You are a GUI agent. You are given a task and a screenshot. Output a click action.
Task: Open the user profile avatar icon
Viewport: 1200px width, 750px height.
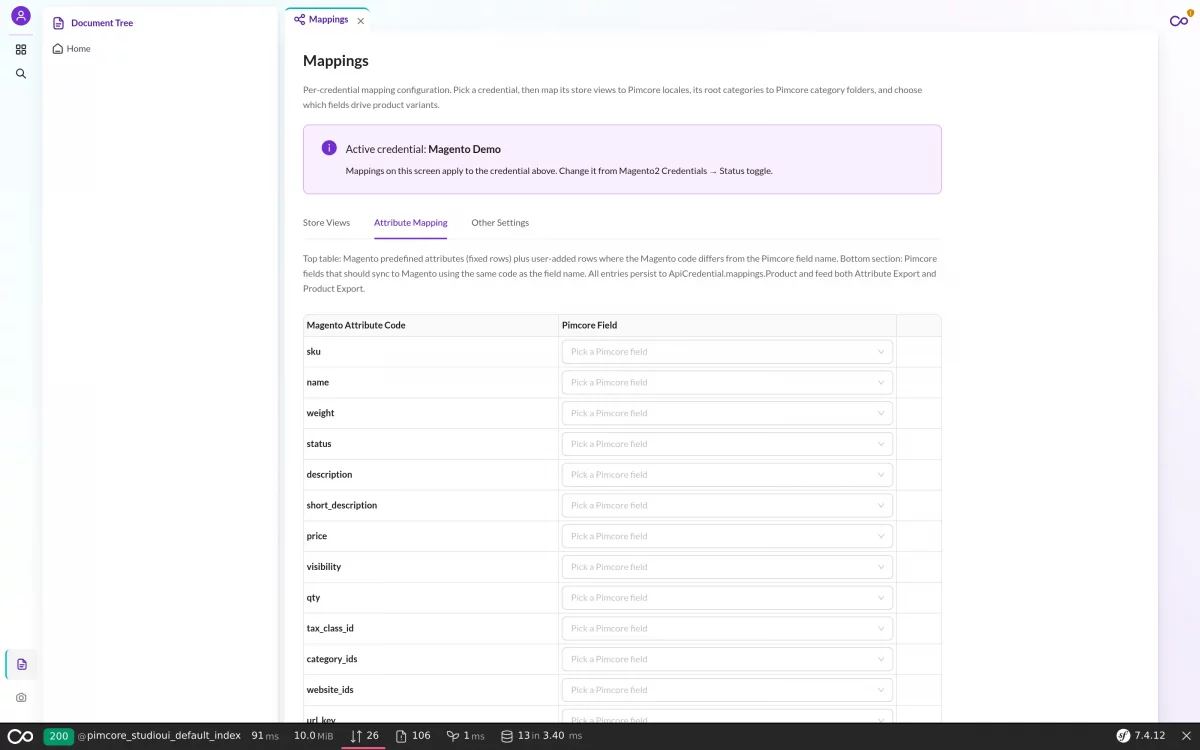(x=21, y=16)
